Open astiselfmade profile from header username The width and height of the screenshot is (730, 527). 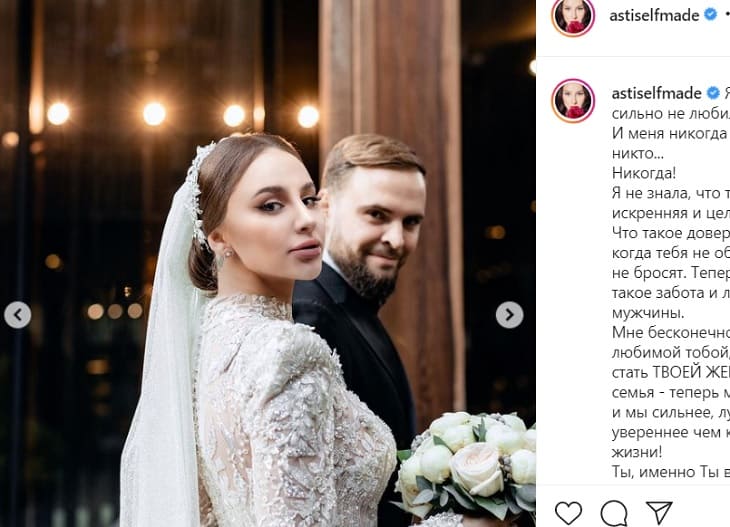coord(655,15)
